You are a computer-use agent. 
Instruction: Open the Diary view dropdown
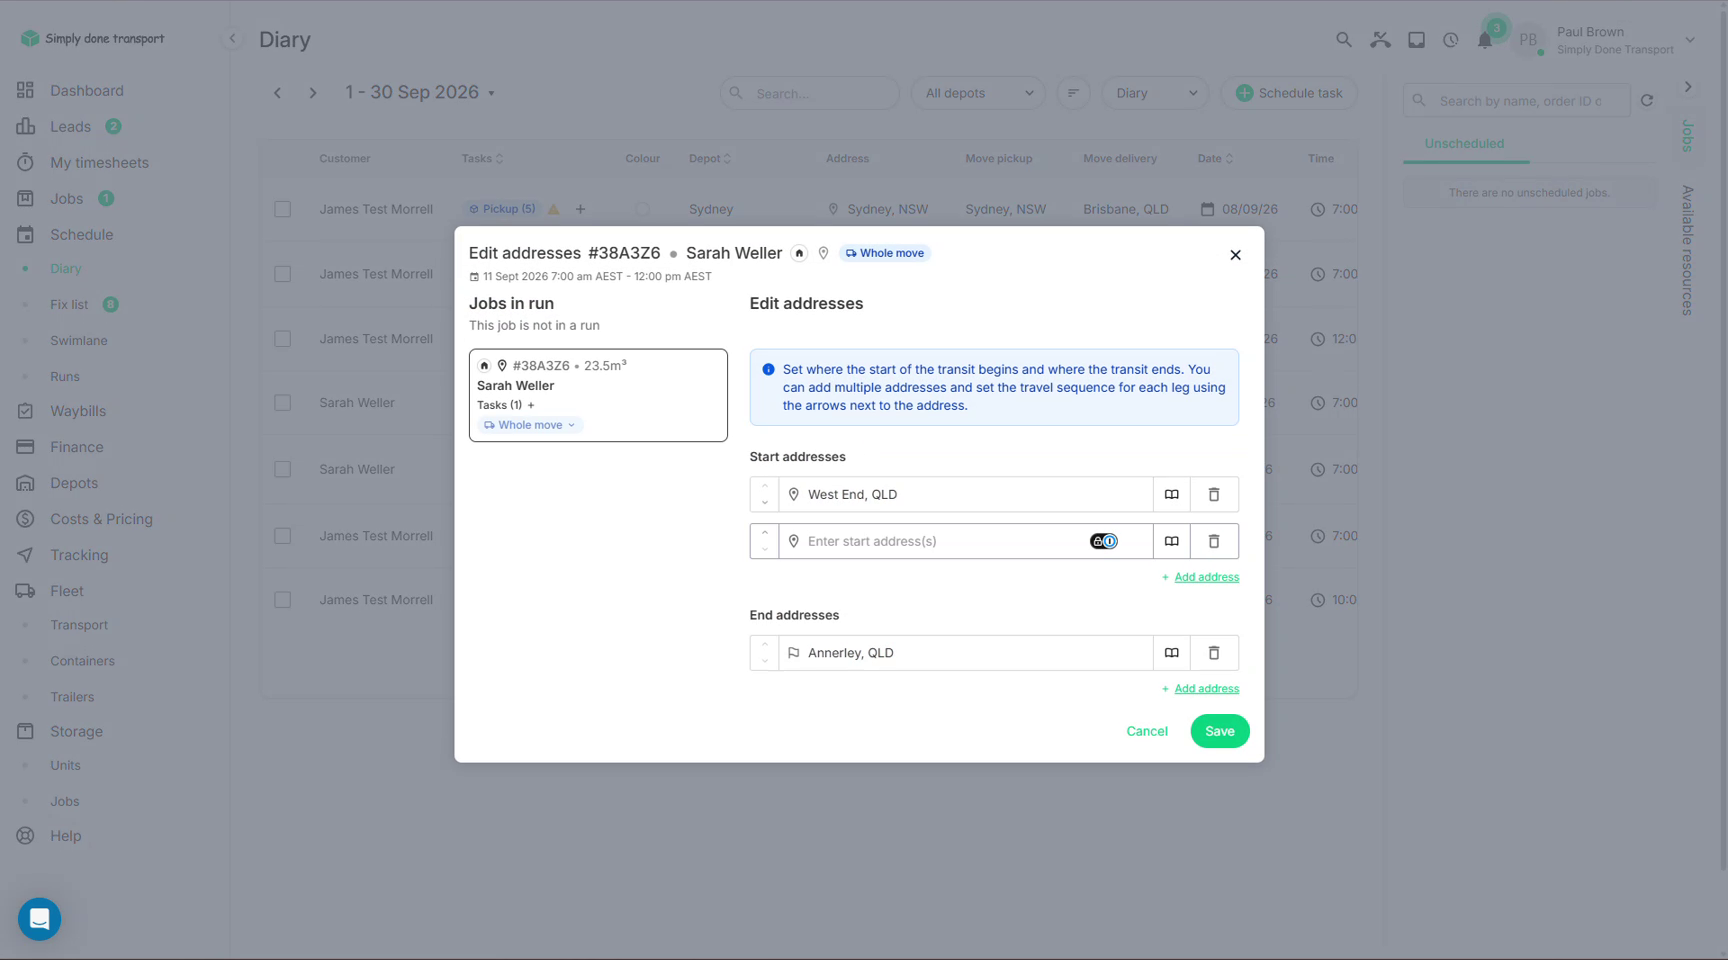pyautogui.click(x=1155, y=93)
